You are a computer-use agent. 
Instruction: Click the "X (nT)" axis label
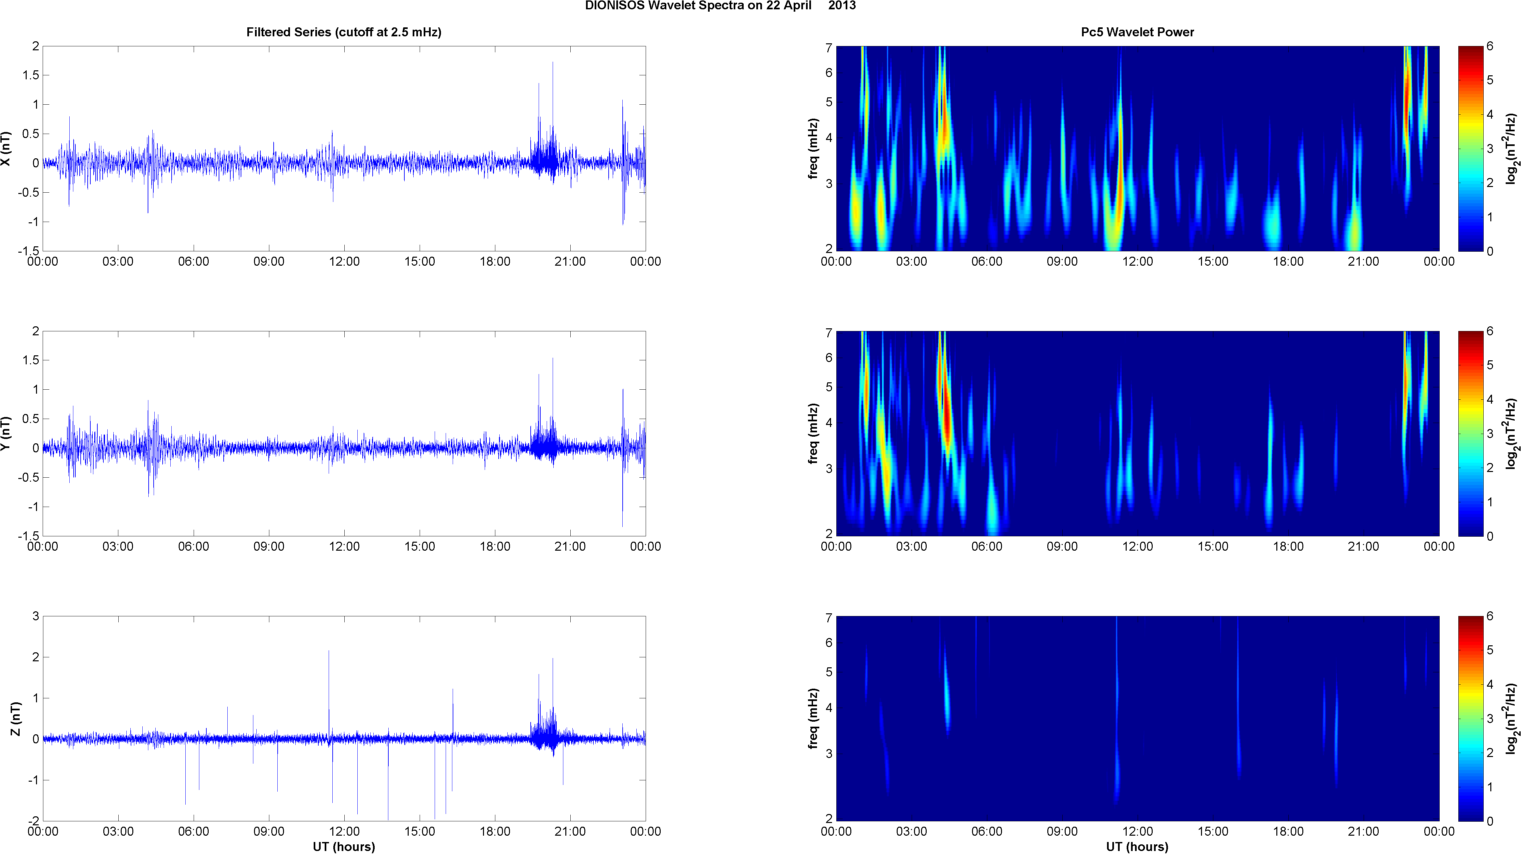7,148
